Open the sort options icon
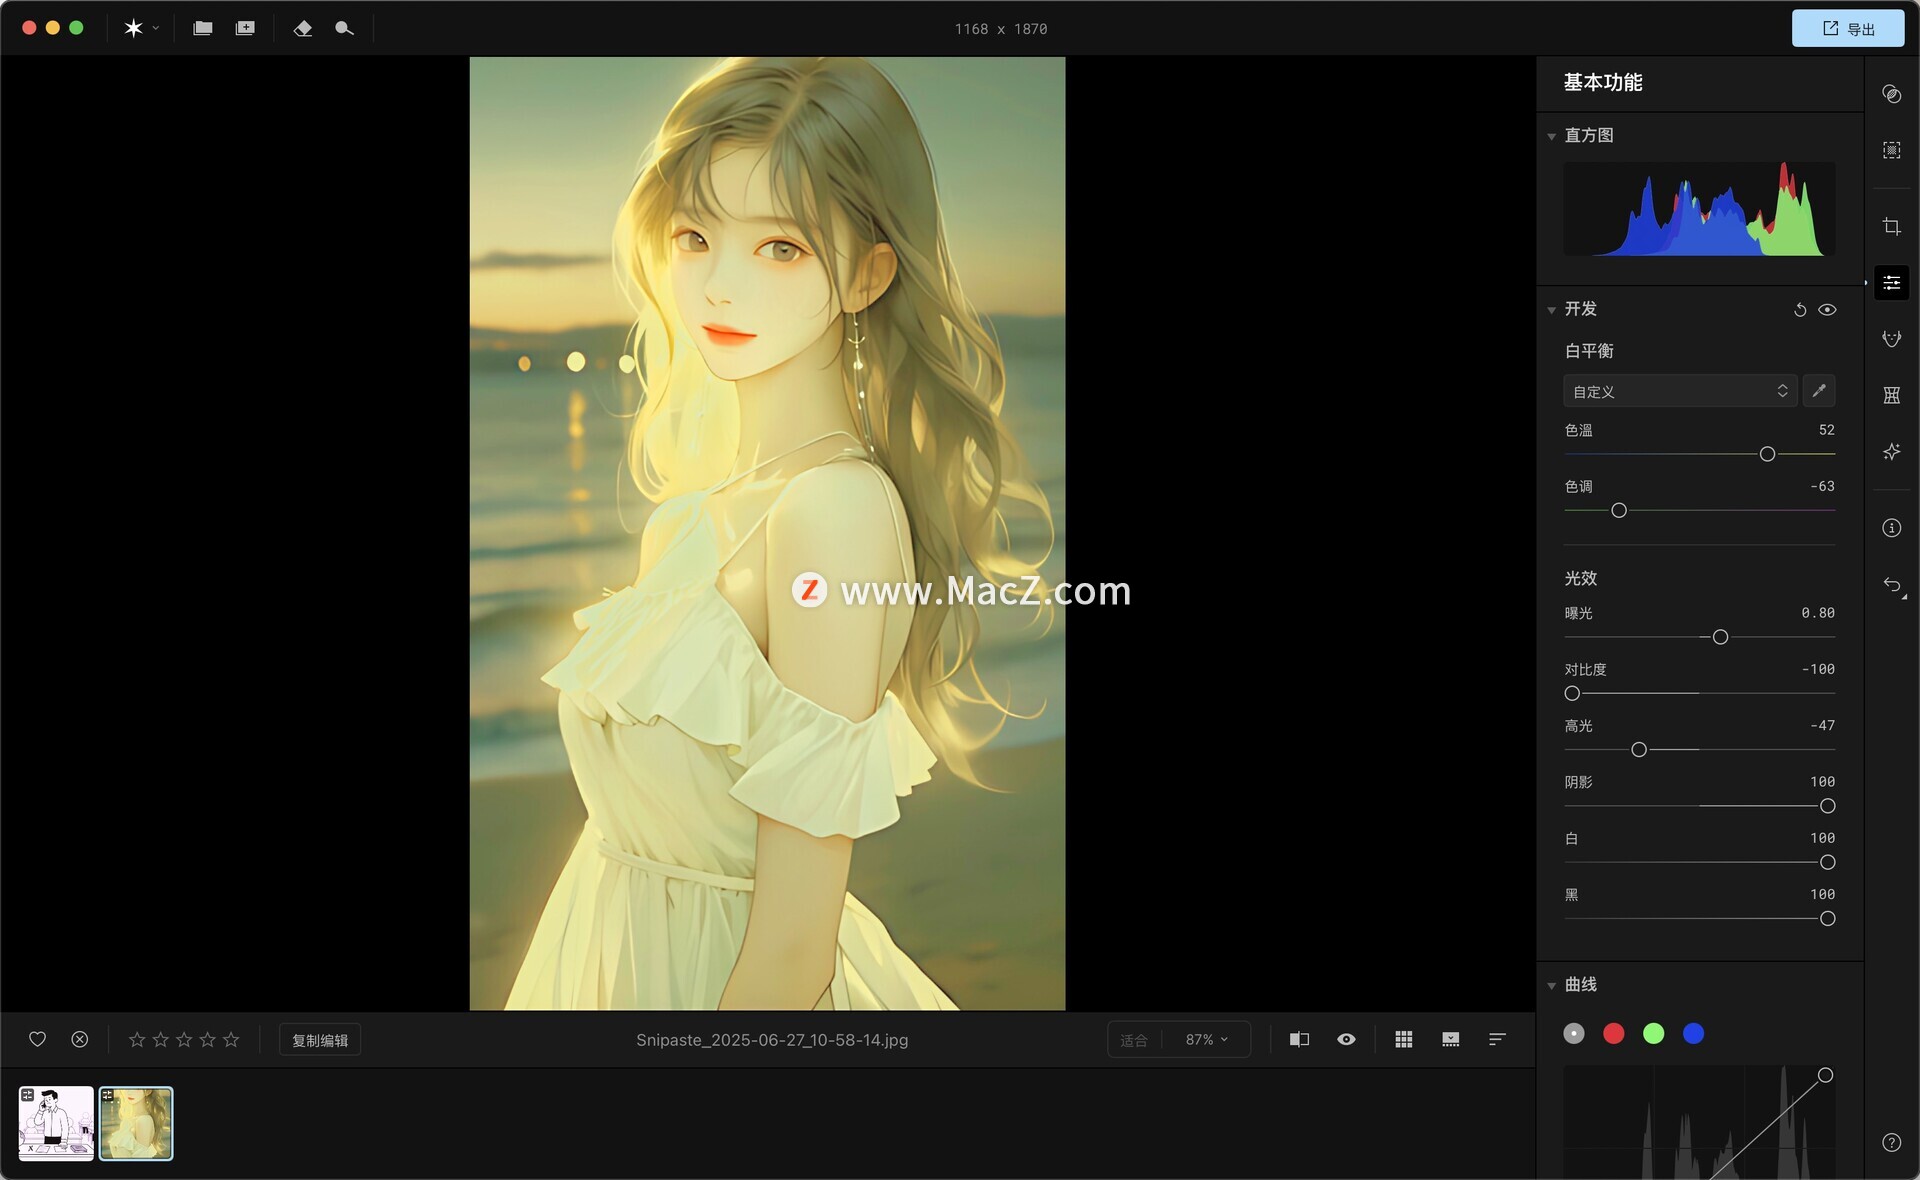 pyautogui.click(x=1497, y=1039)
